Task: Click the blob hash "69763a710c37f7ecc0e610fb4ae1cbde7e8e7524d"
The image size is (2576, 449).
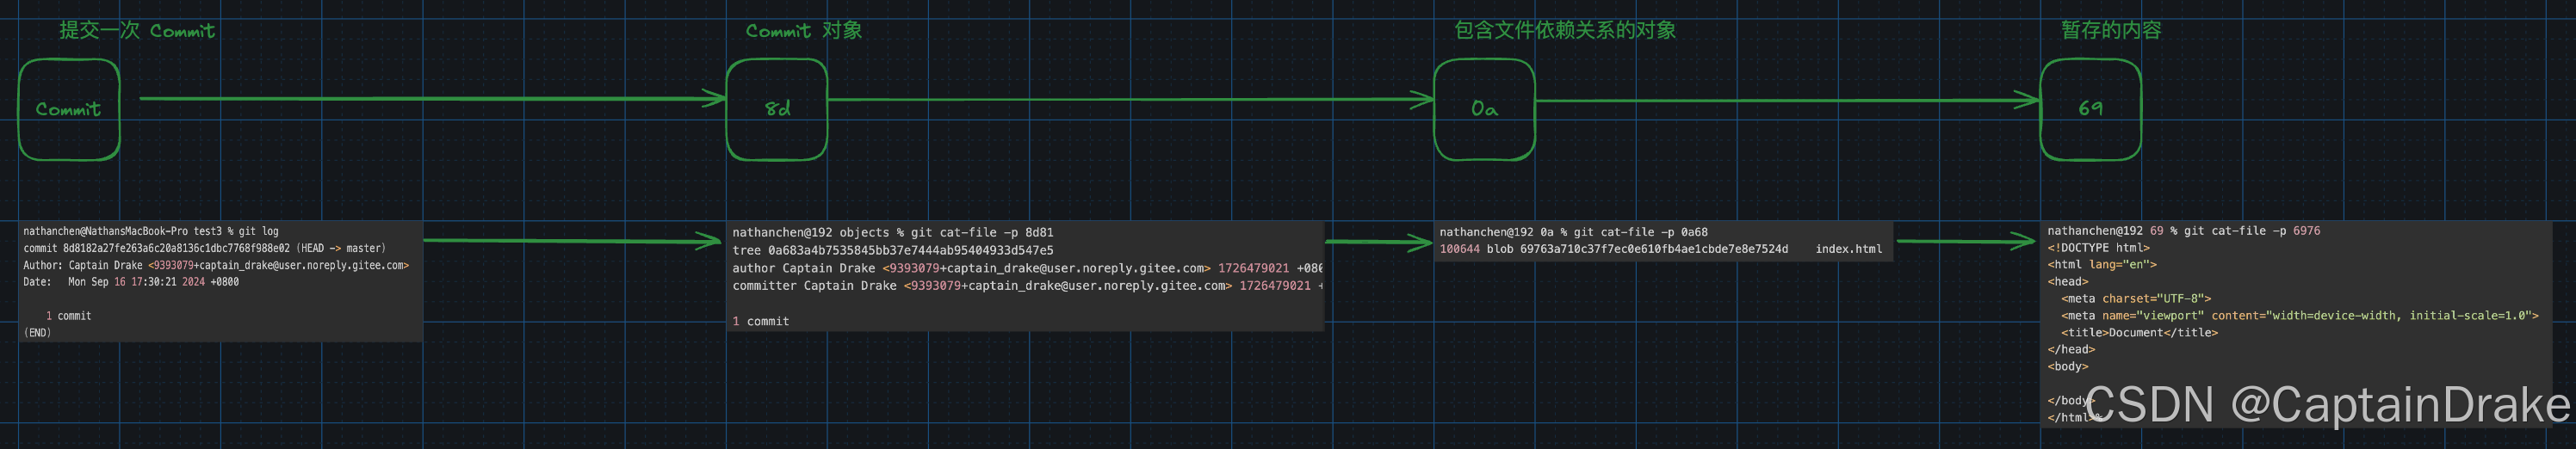Action: click(1654, 249)
